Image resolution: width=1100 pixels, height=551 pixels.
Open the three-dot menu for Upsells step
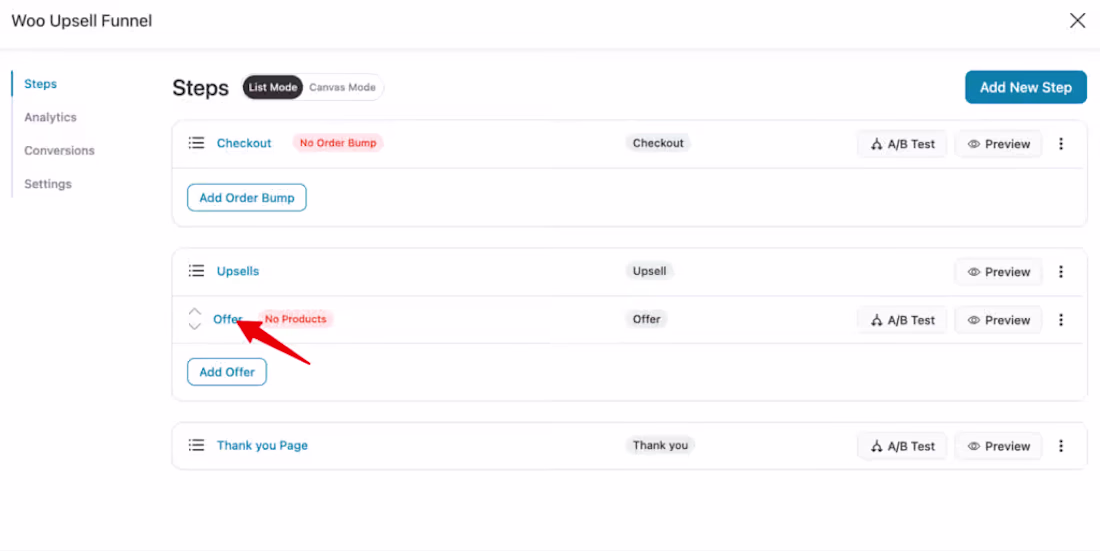1061,272
